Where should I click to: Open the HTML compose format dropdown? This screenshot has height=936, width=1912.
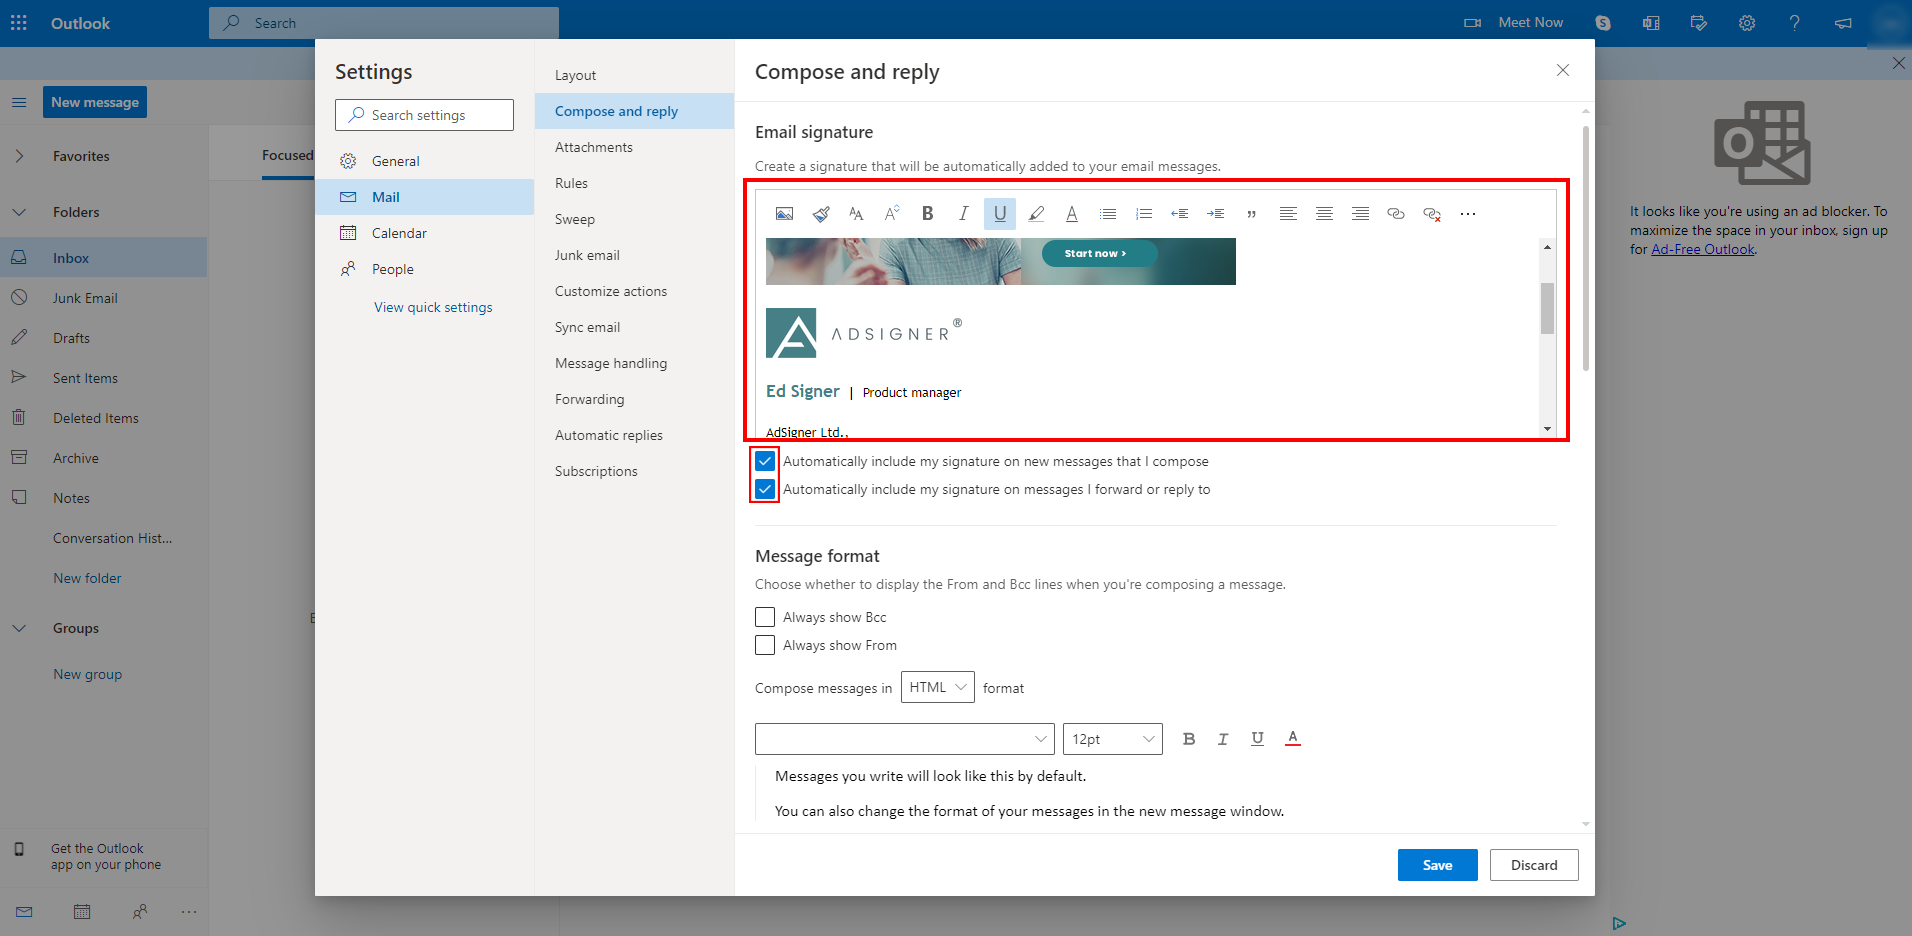point(938,687)
